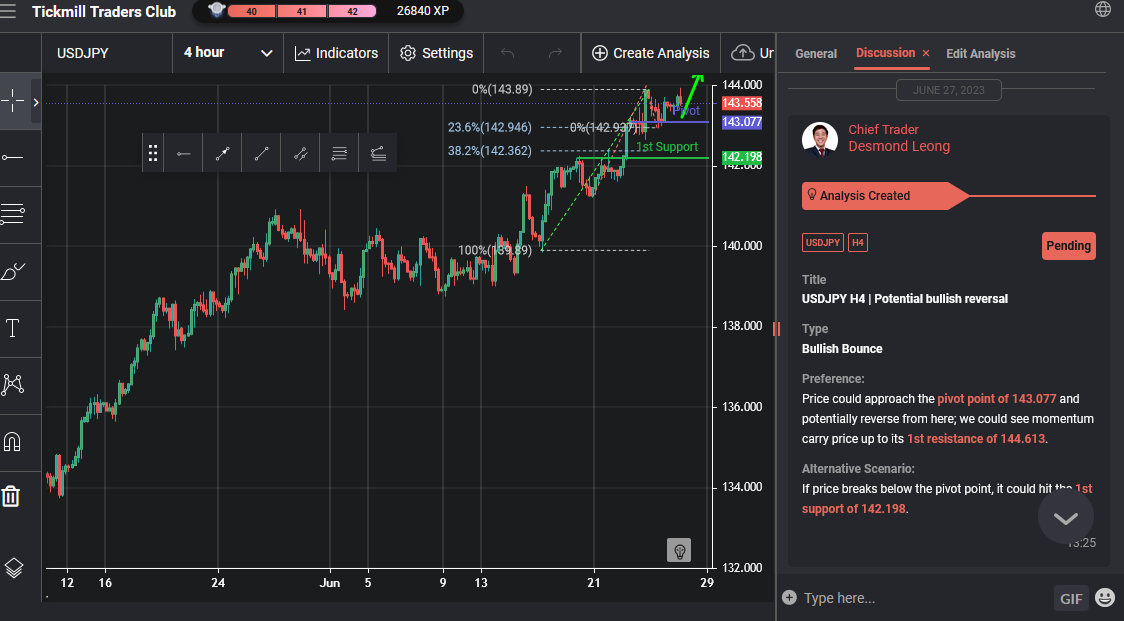
Task: Expand the cursor tool flyout arrow
Action: (x=36, y=102)
